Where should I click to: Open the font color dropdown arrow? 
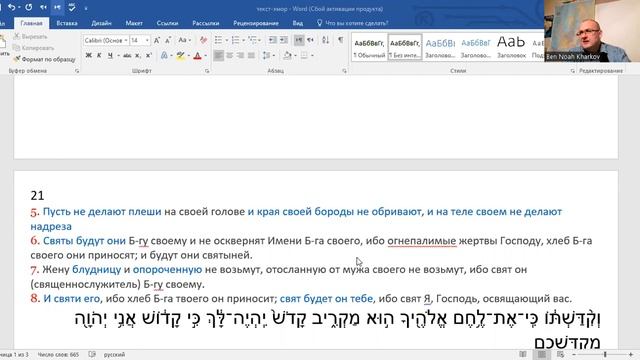point(205,56)
